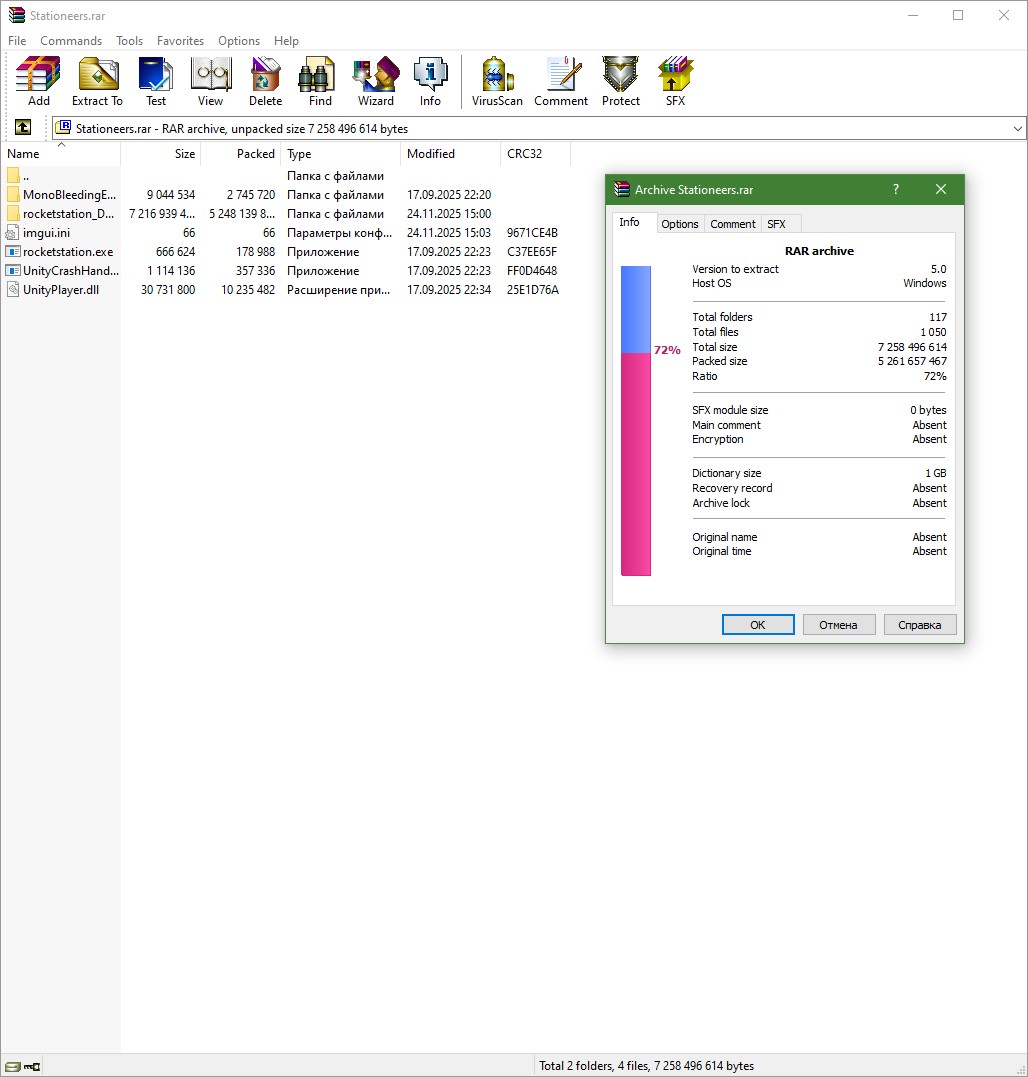Screen dimensions: 1028x1077
Task: Click the Delete toolbar icon
Action: [265, 81]
